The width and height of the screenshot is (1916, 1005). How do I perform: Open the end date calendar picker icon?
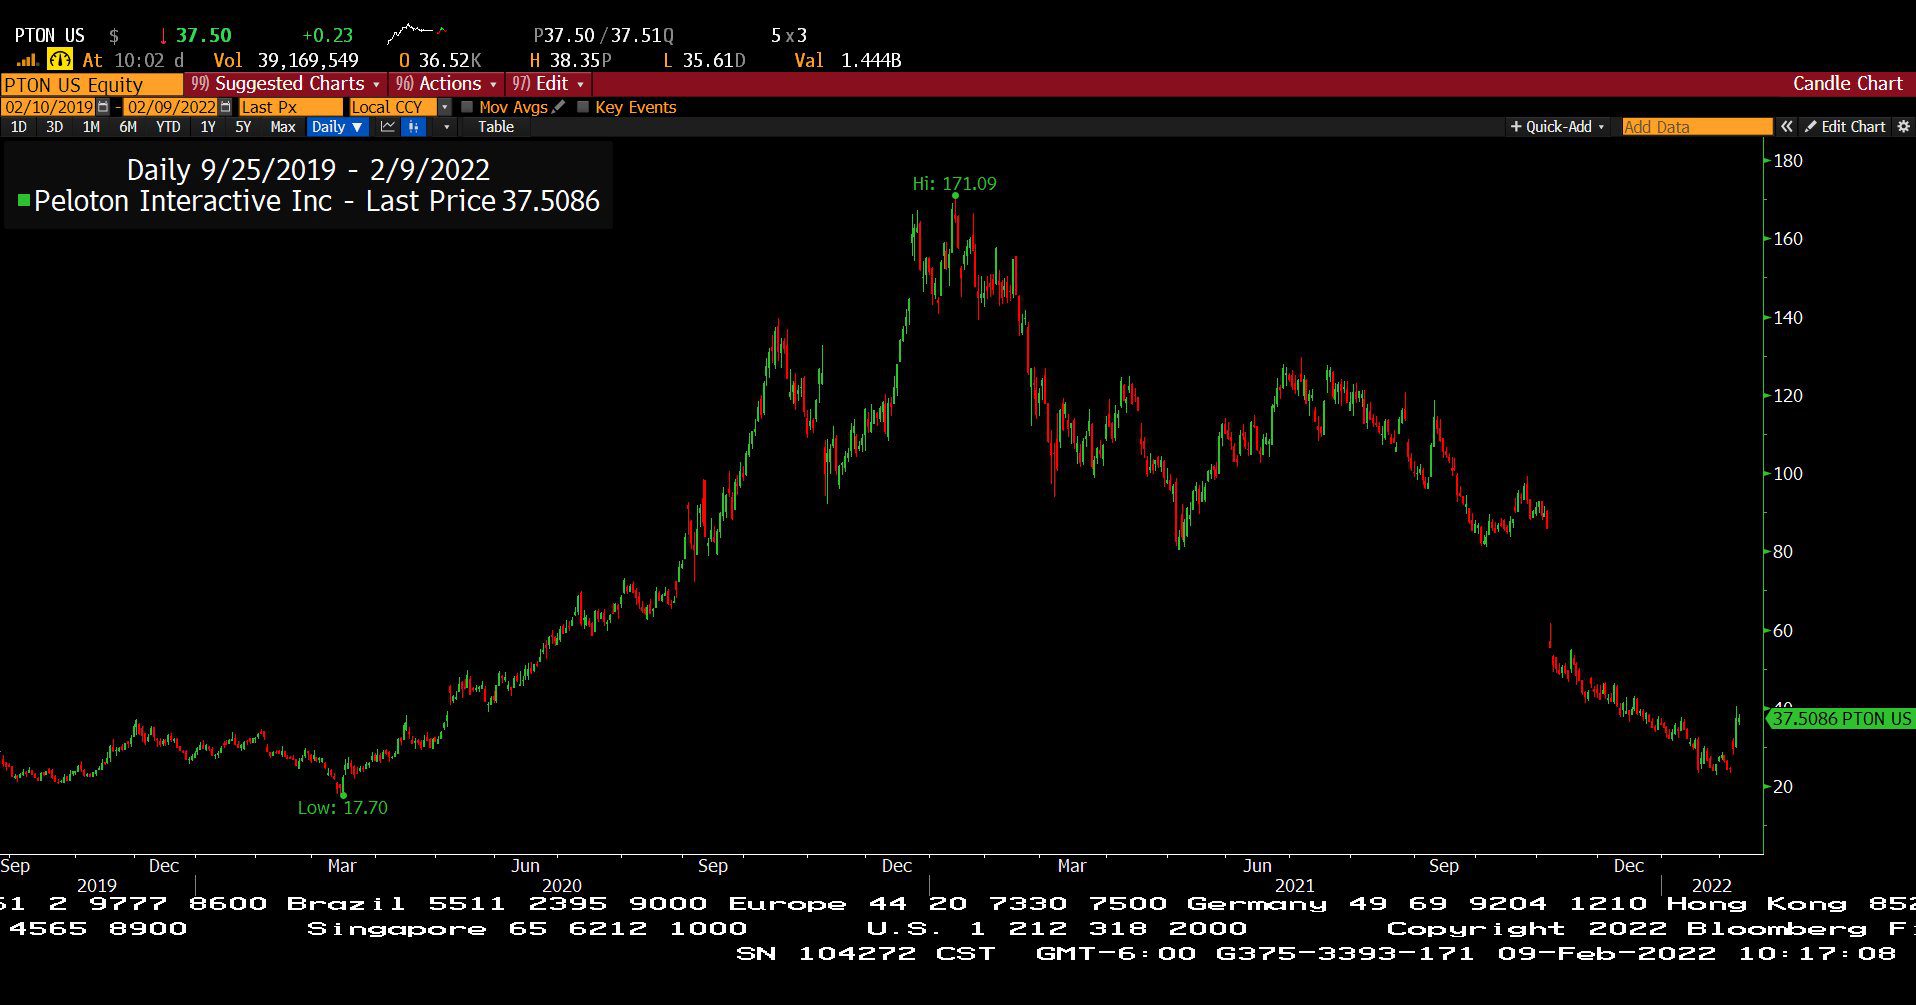[x=225, y=107]
